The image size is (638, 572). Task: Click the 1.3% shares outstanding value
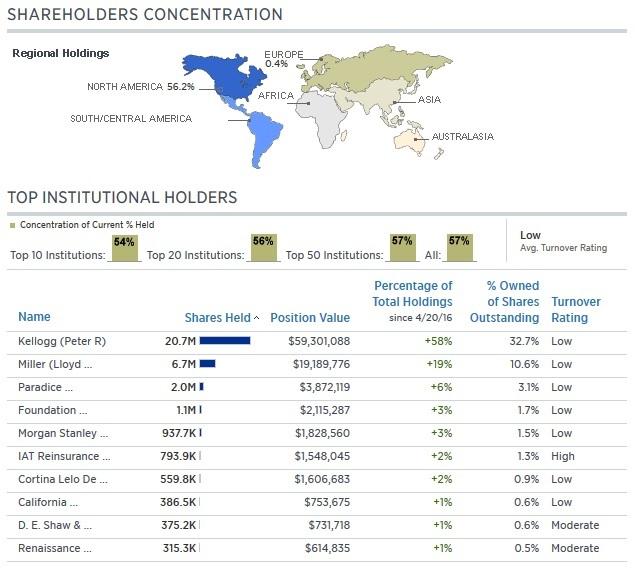coord(529,456)
